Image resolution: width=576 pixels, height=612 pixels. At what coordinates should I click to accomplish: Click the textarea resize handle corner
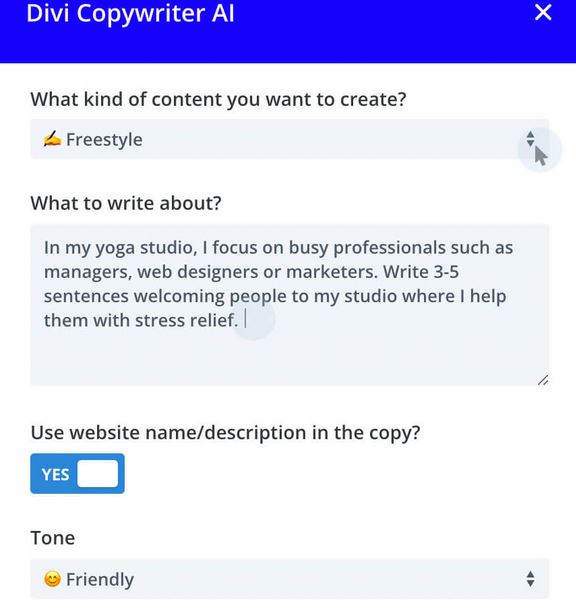(543, 380)
